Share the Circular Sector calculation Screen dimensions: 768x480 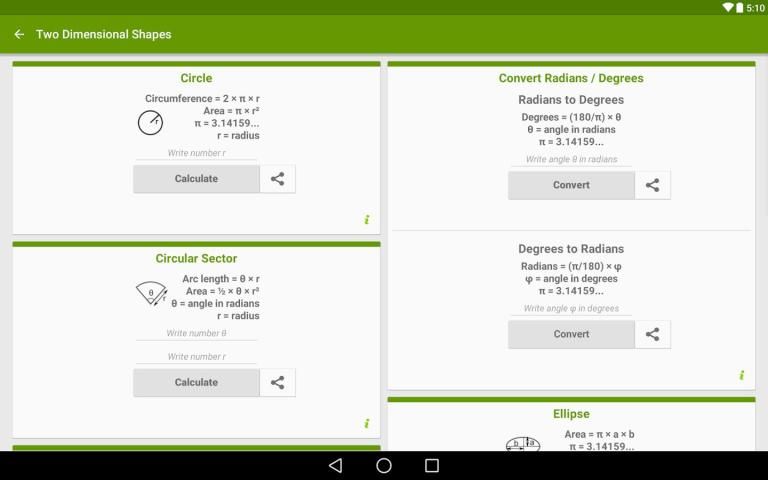coord(277,382)
